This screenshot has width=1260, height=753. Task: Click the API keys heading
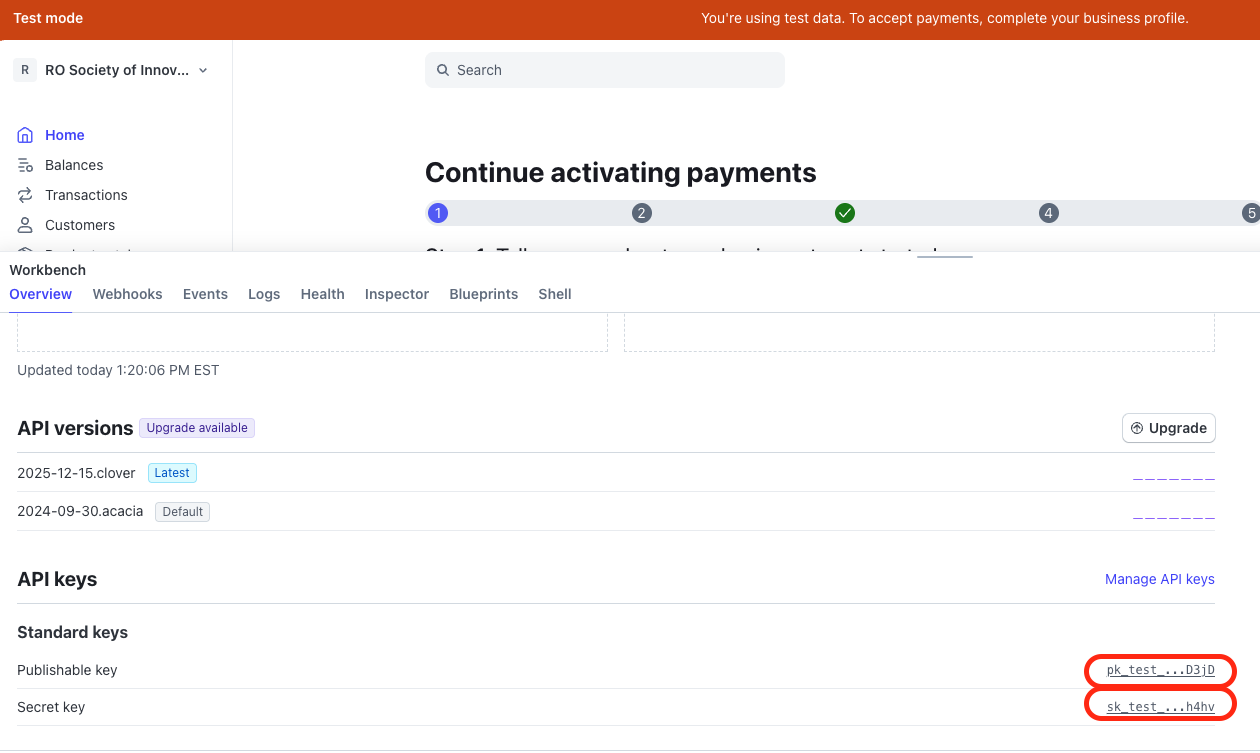[57, 579]
